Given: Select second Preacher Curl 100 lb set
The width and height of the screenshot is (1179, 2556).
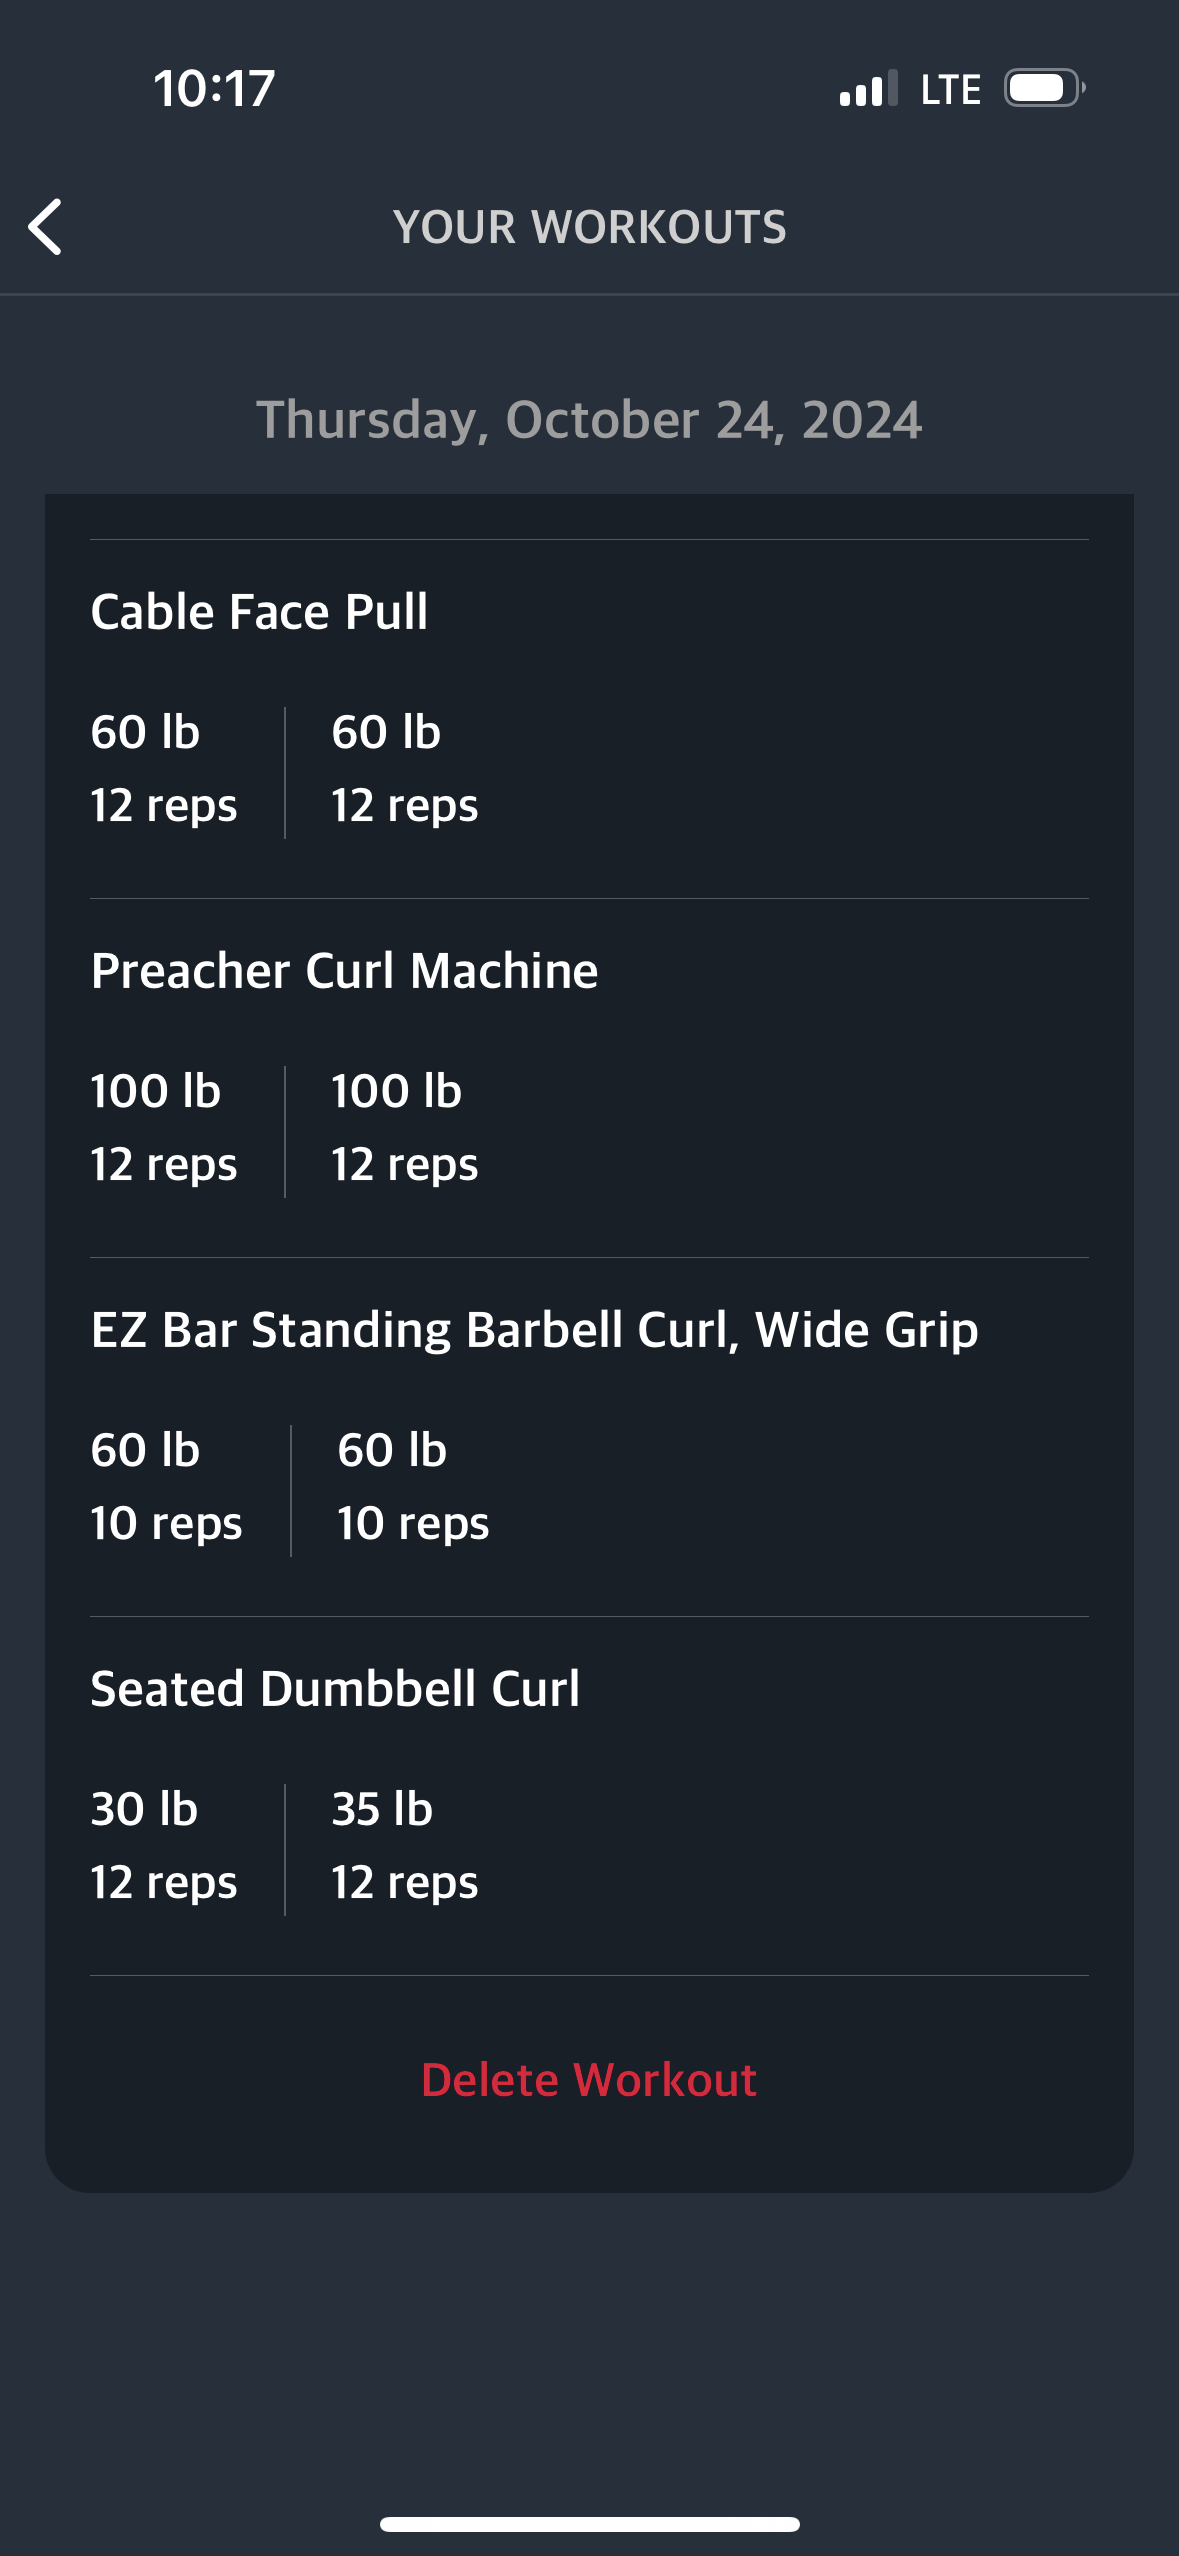Looking at the screenshot, I should (405, 1128).
